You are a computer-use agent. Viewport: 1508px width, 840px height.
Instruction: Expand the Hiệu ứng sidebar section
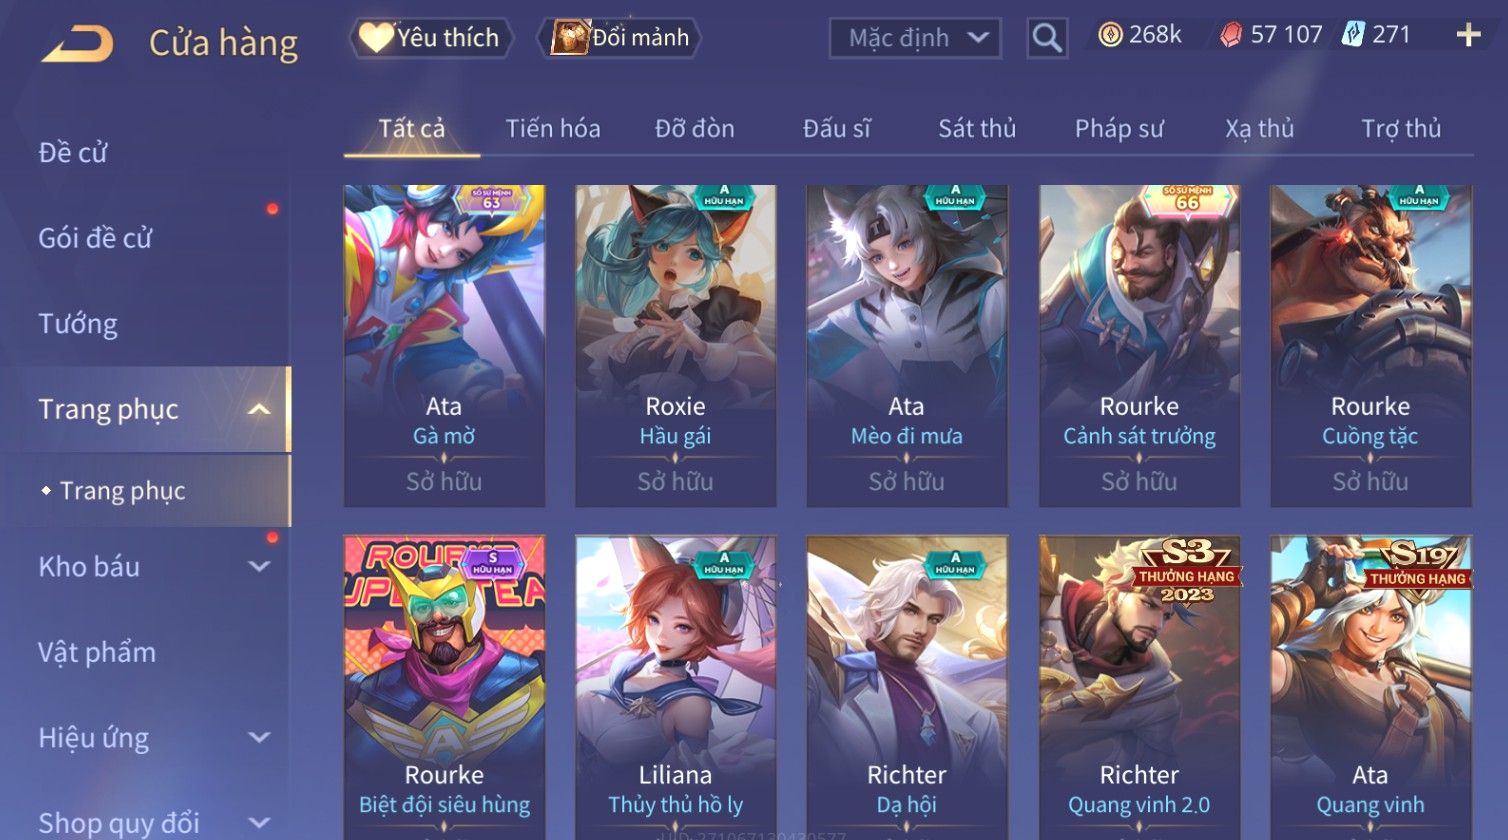(x=259, y=738)
